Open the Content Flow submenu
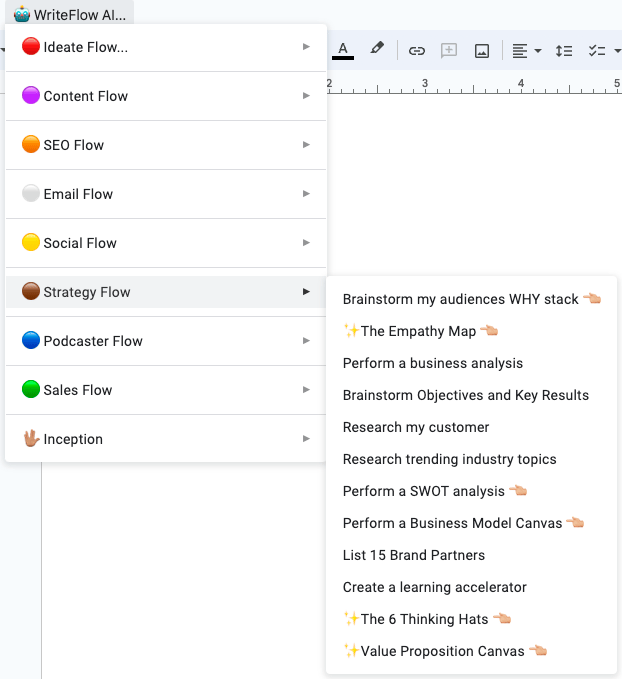The width and height of the screenshot is (622, 679). pos(166,96)
